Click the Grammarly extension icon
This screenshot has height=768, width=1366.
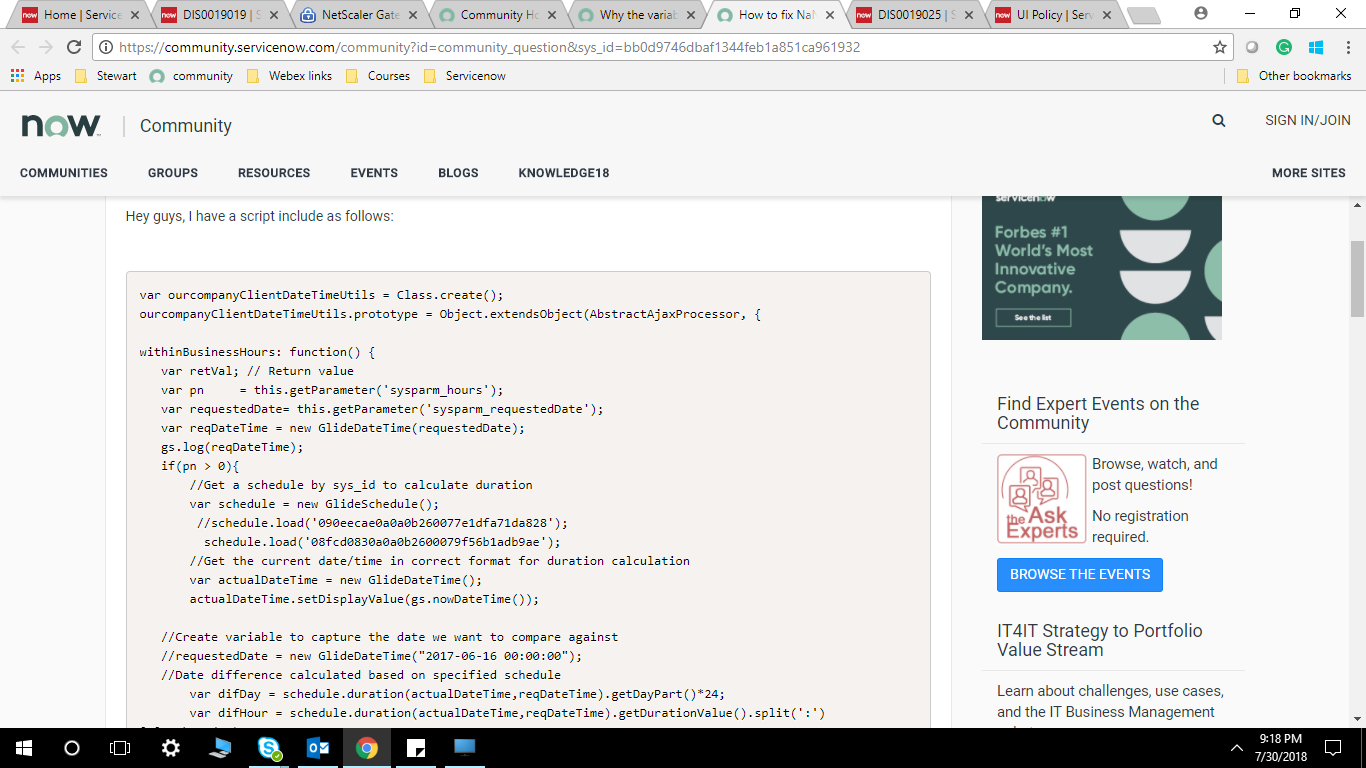1284,47
